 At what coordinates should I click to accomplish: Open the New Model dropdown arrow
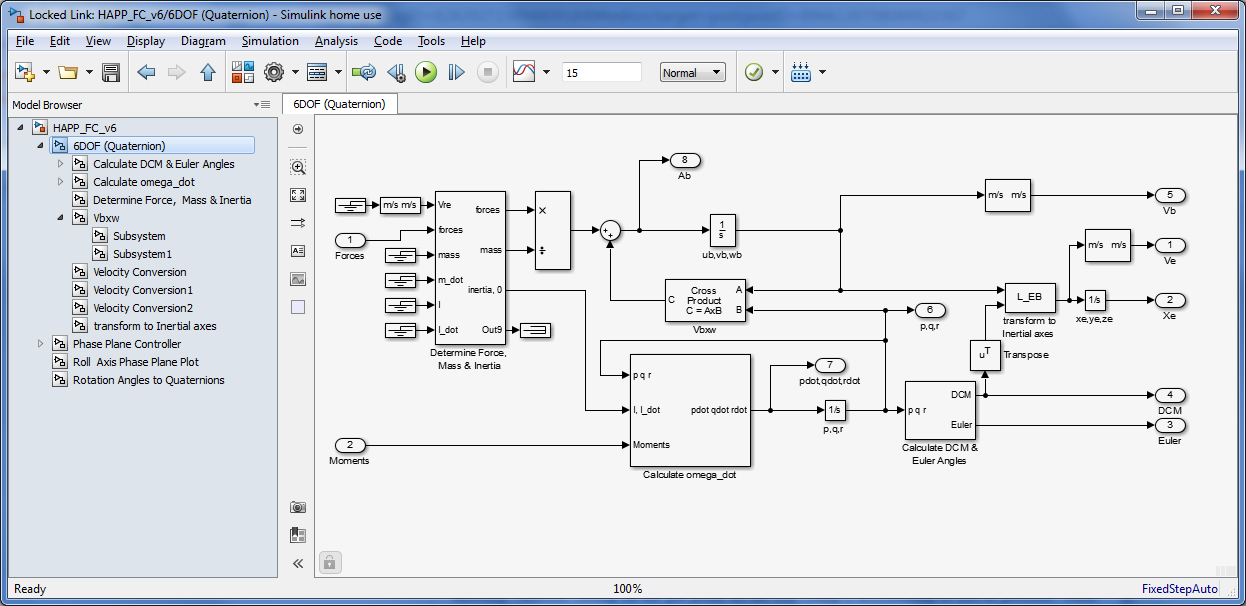click(46, 72)
